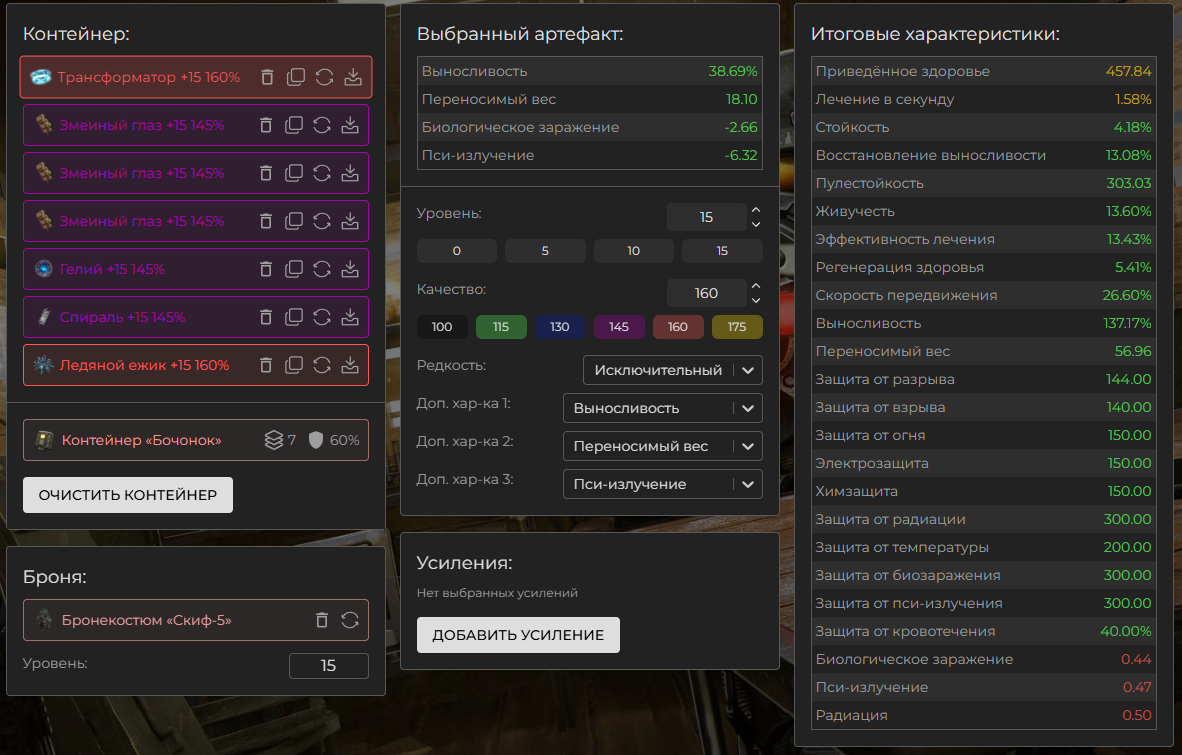
Task: Select the Гелий +15 145% row name
Action: (112, 269)
